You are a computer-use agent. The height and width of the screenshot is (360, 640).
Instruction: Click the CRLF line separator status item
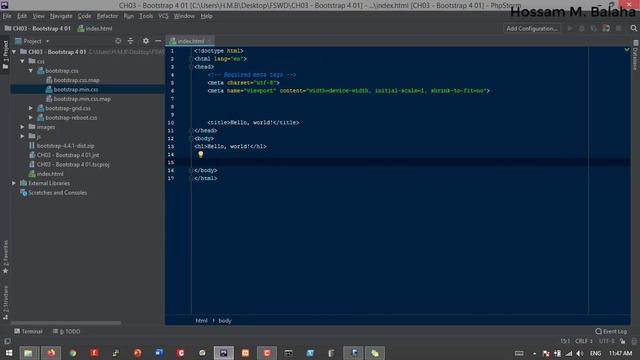click(584, 341)
